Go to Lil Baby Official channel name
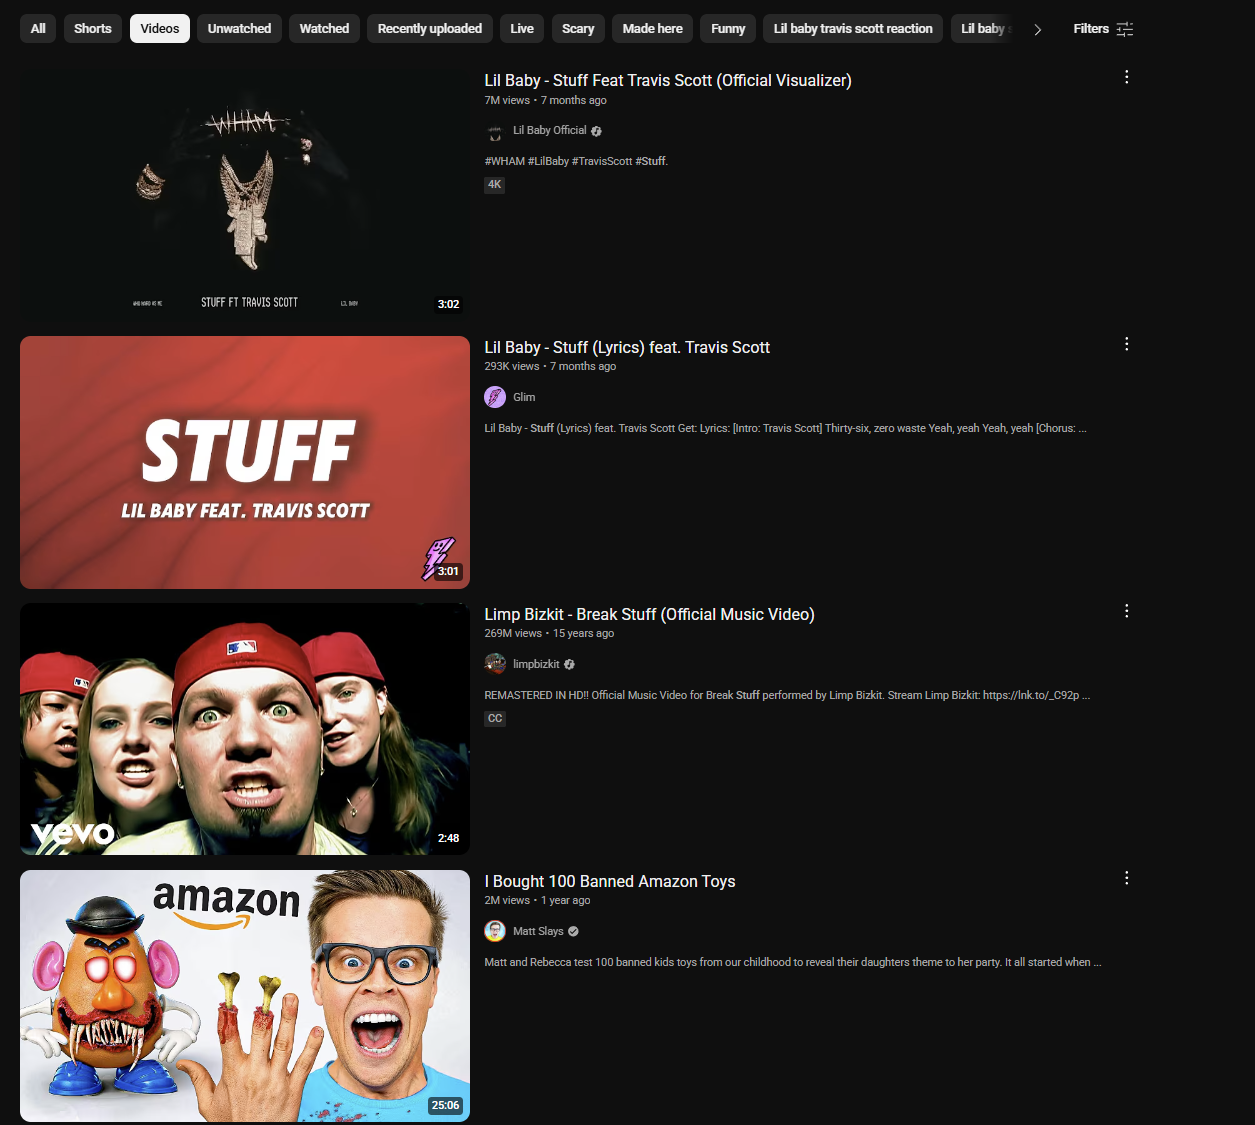This screenshot has height=1125, width=1255. (x=550, y=131)
